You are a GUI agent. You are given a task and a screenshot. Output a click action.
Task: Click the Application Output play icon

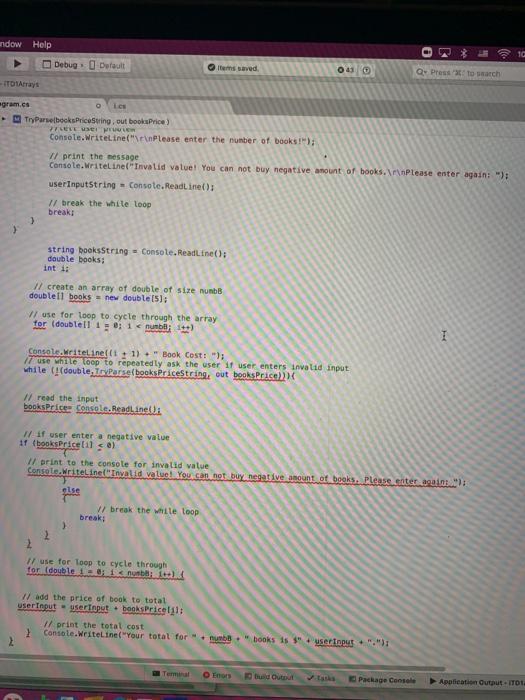point(433,681)
